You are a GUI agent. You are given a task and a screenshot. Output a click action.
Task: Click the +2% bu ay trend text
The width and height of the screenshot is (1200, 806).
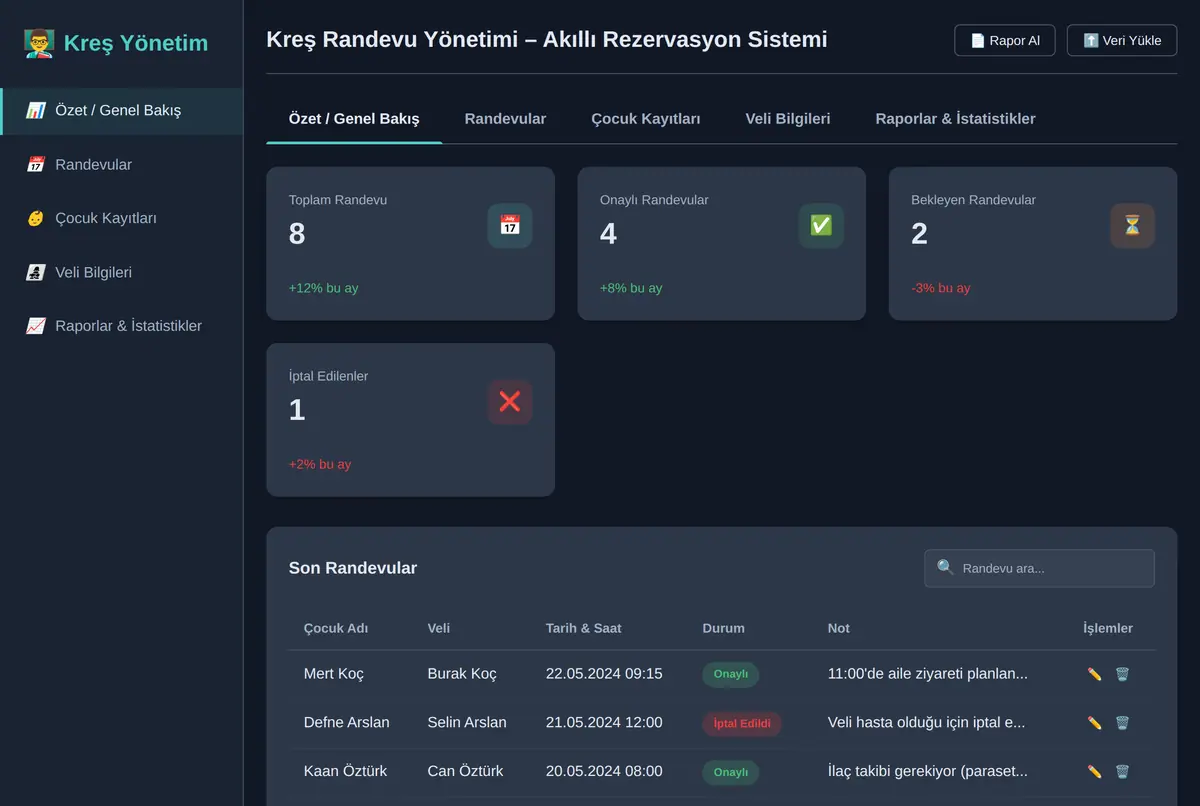click(x=320, y=464)
